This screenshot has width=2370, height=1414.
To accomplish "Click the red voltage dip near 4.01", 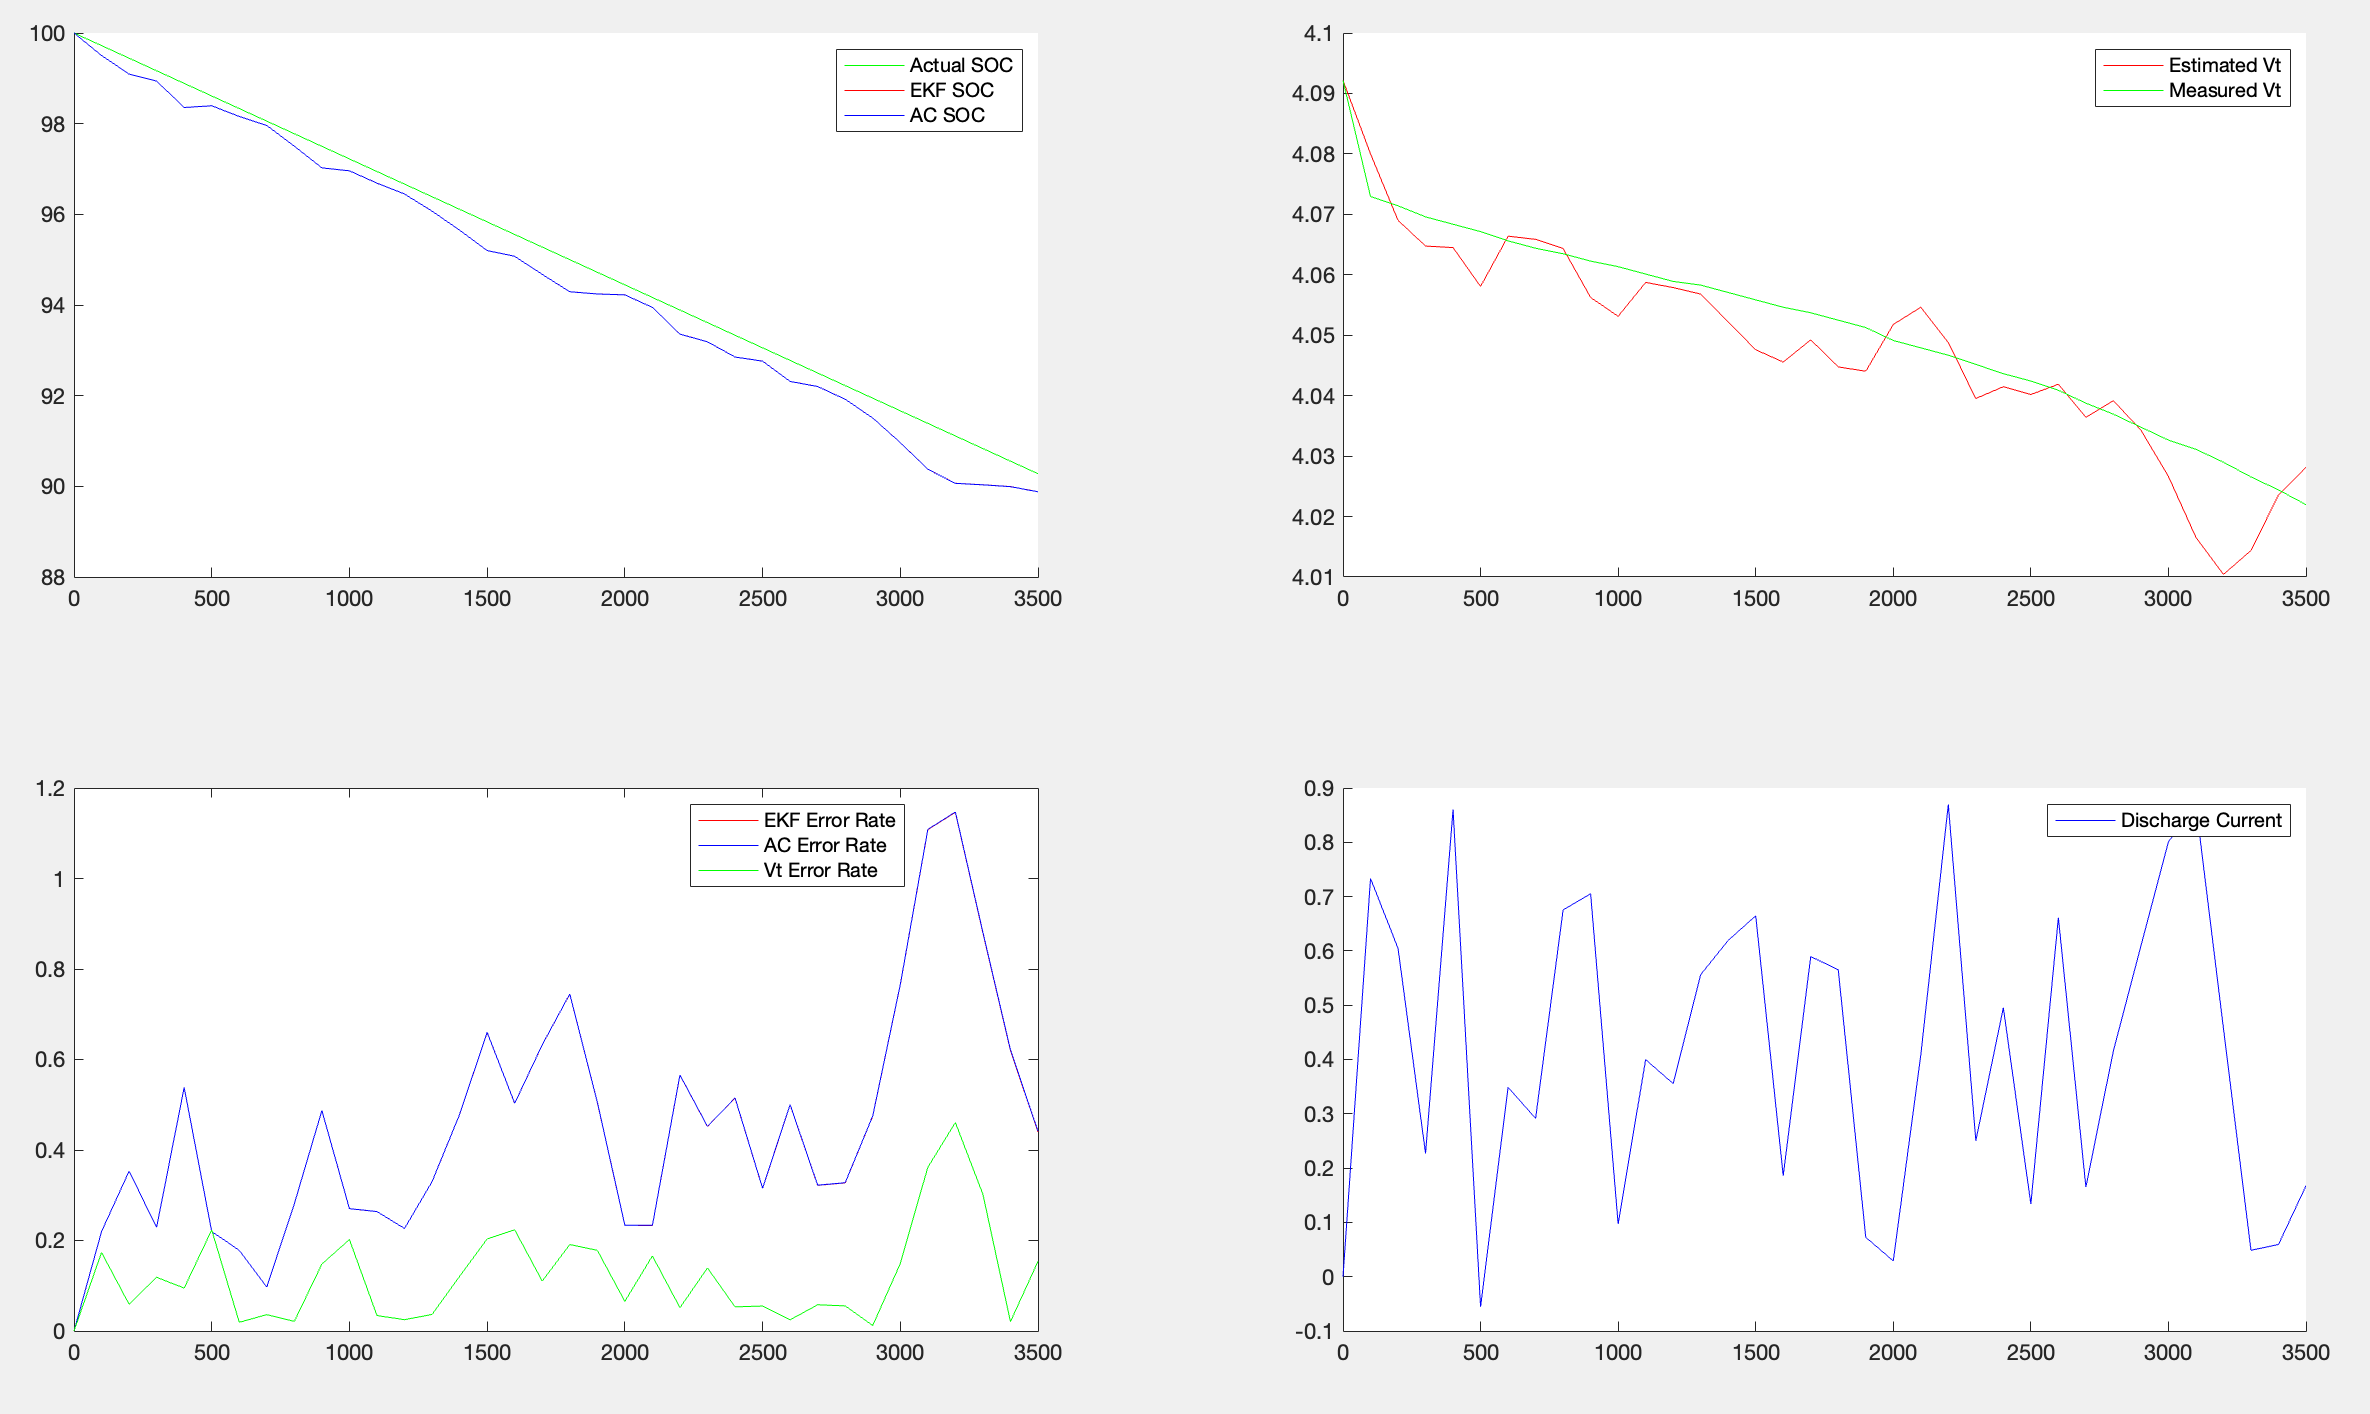I will click(2223, 574).
